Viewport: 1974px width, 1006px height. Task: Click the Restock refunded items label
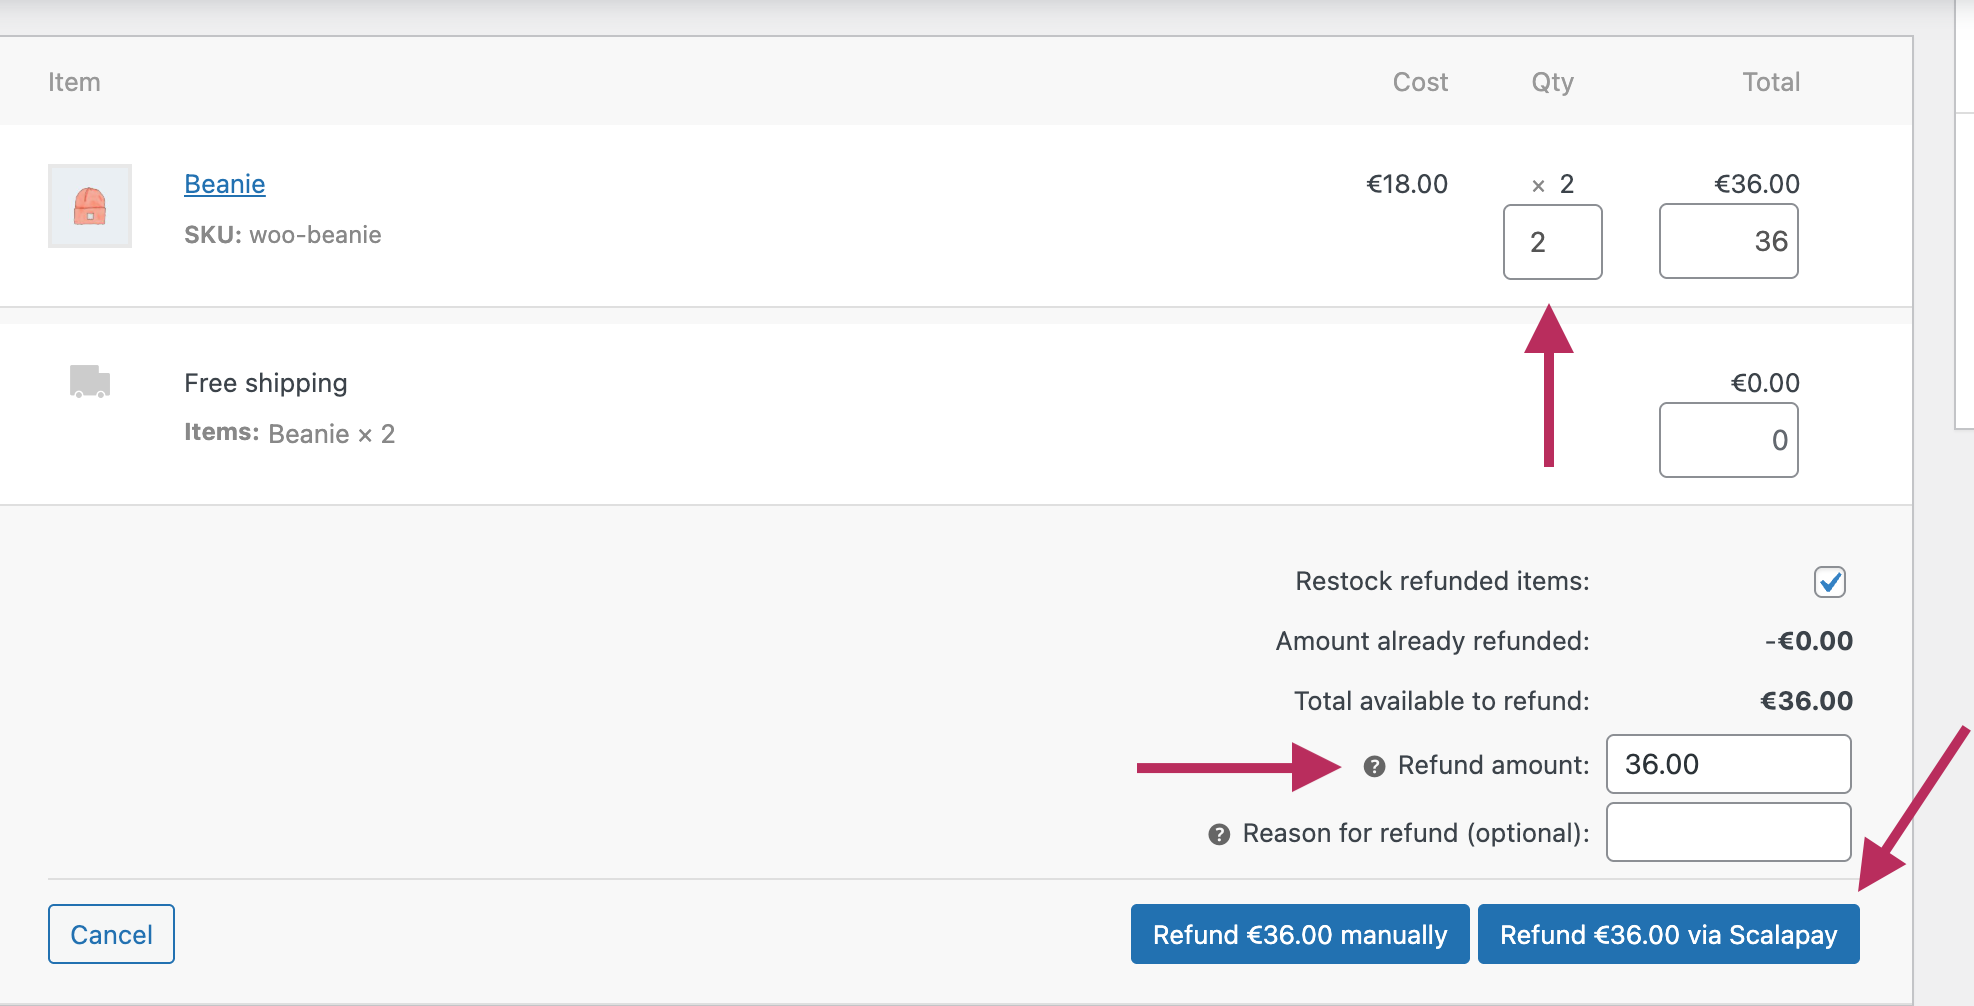point(1442,581)
